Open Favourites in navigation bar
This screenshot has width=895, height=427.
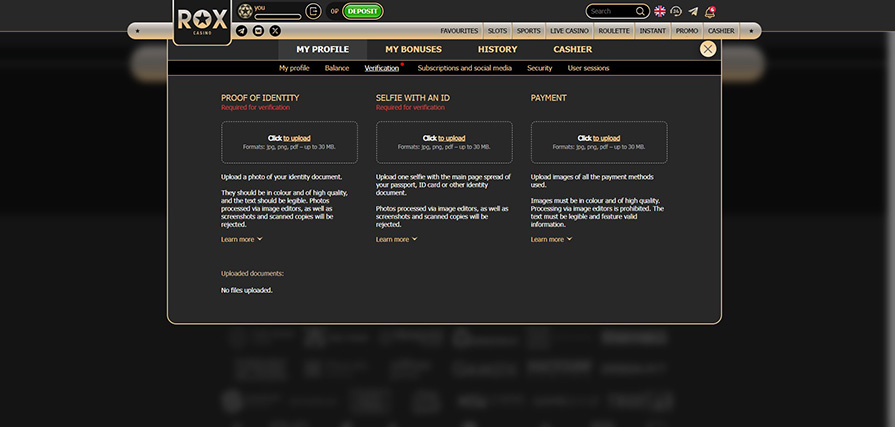[x=459, y=31]
